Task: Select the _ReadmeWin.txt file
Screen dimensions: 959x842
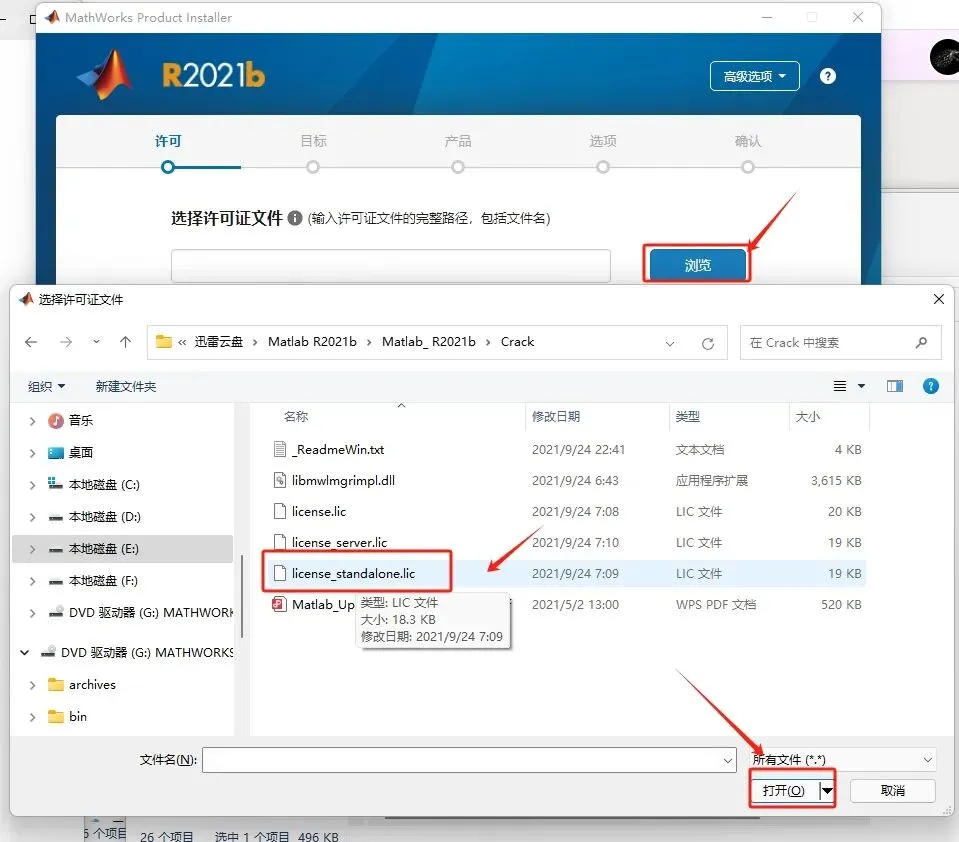Action: click(x=338, y=449)
